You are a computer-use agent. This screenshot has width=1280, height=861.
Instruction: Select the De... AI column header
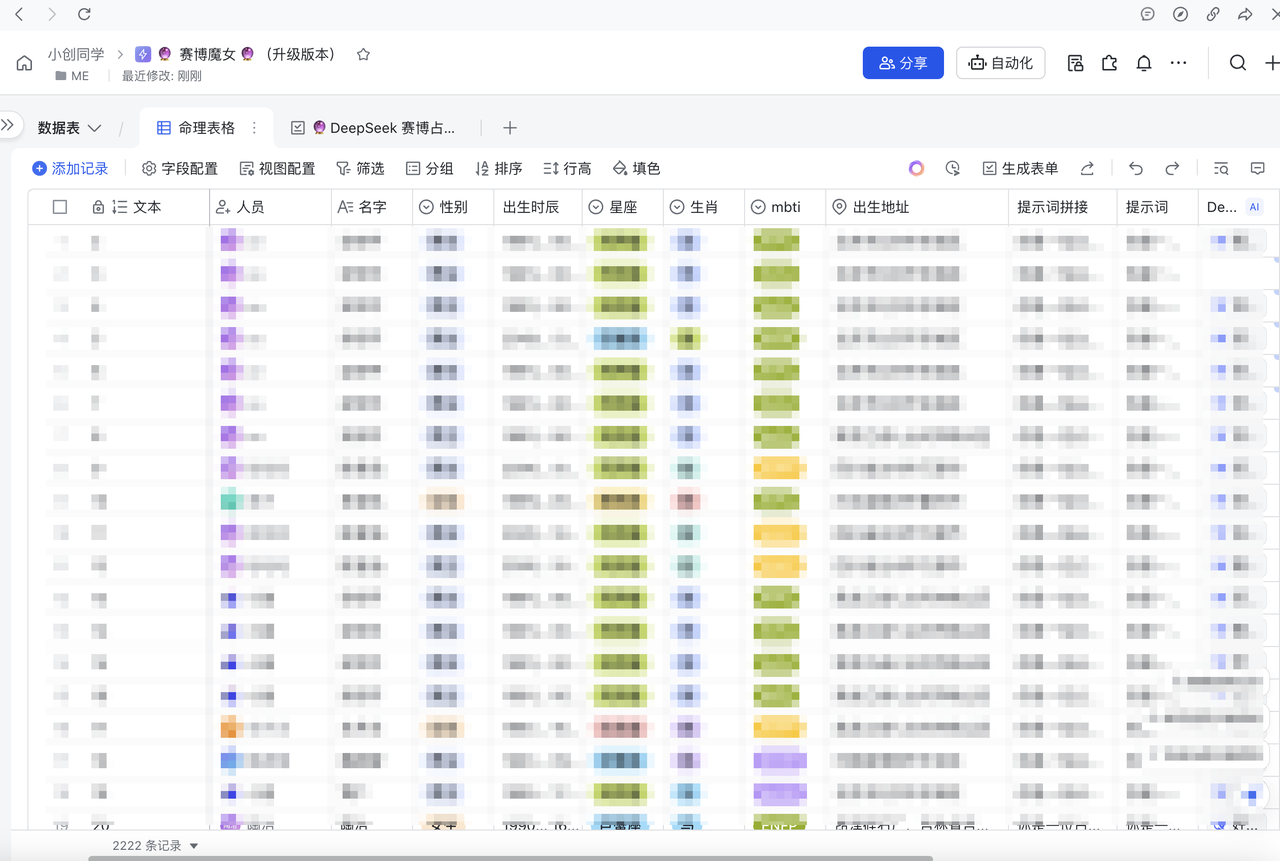pyautogui.click(x=1239, y=207)
